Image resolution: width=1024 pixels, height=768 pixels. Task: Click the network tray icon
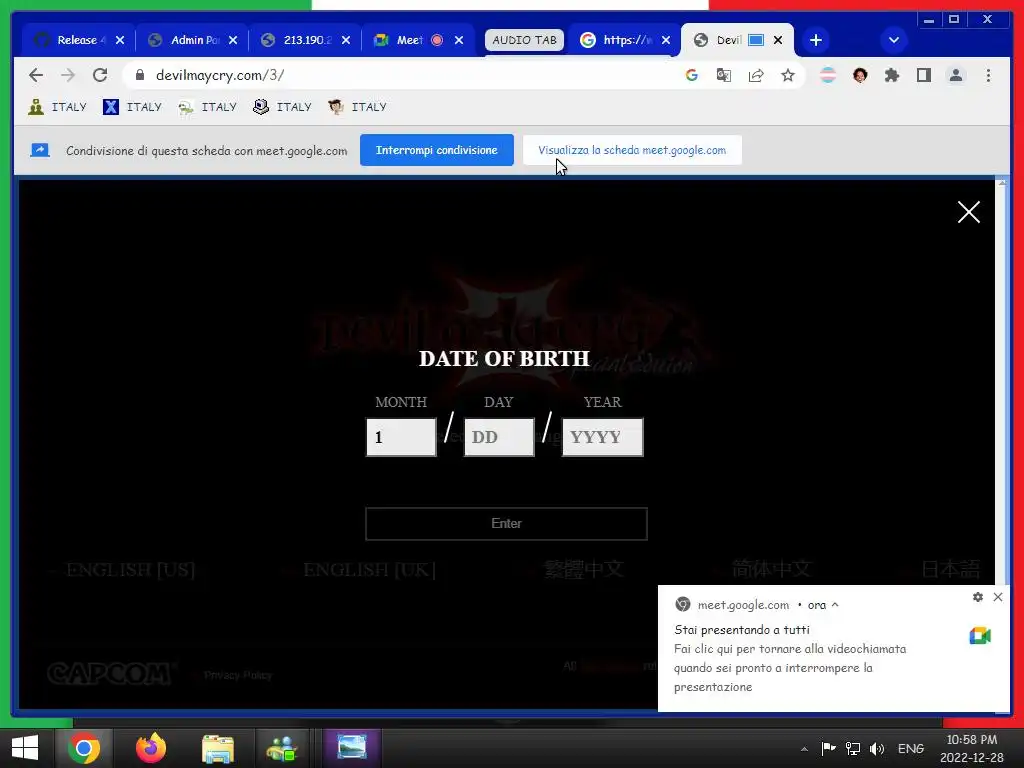tap(852, 748)
